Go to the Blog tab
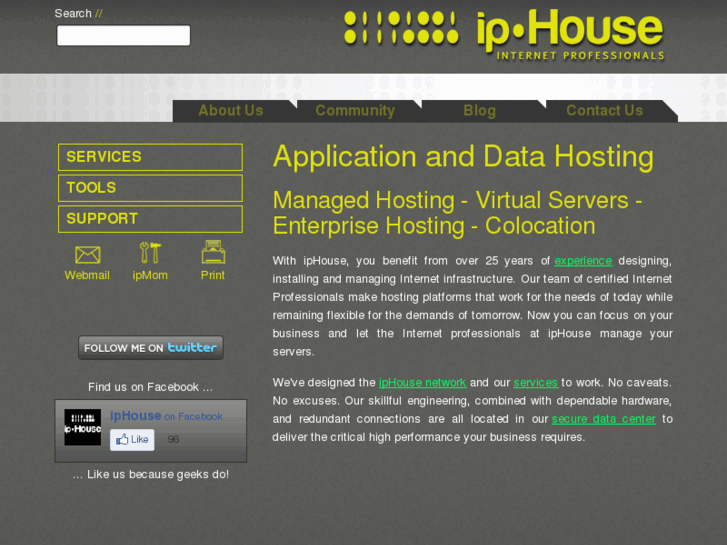This screenshot has height=545, width=727. pos(479,111)
